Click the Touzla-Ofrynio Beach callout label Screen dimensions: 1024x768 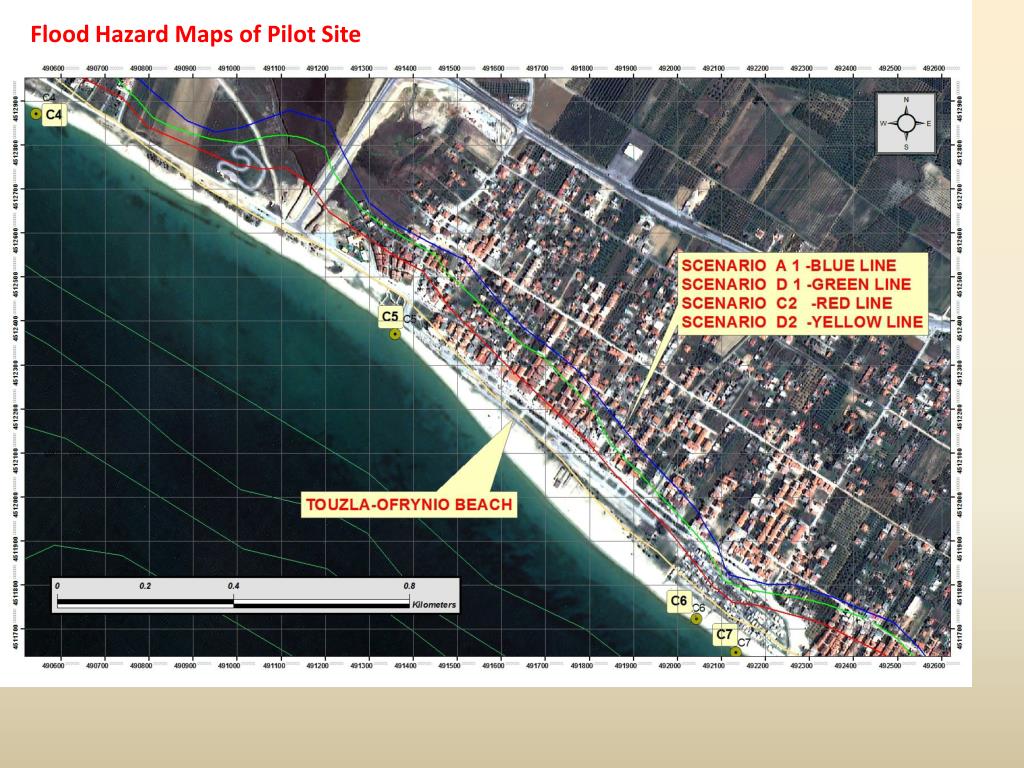tap(409, 505)
